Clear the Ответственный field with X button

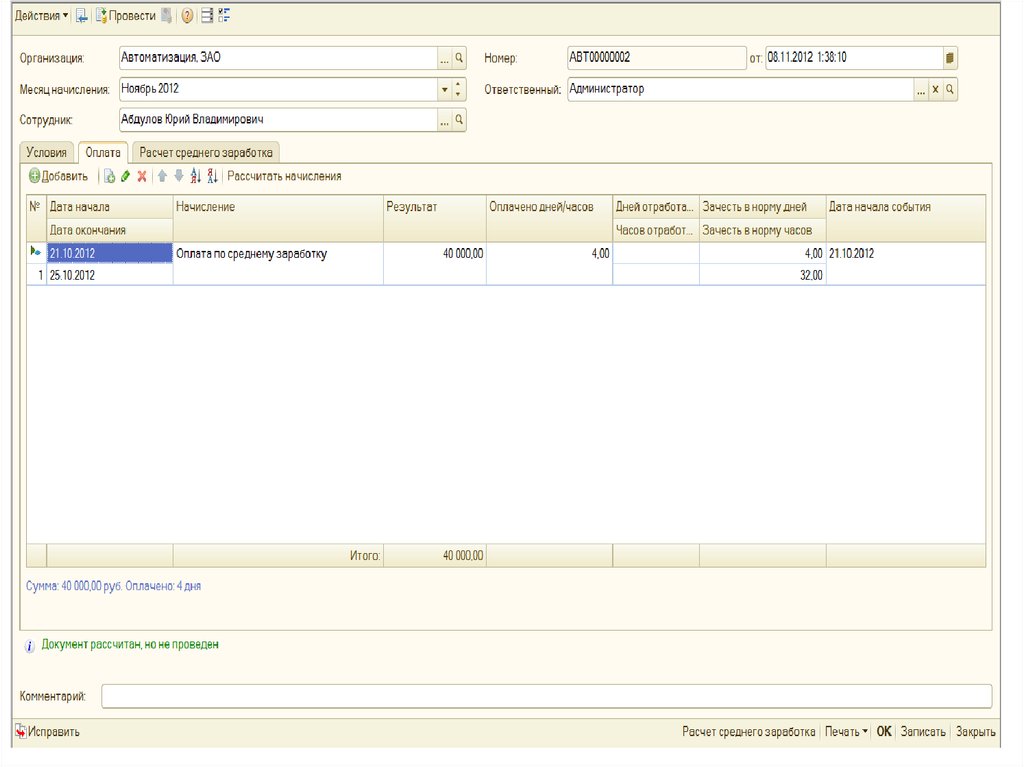pyautogui.click(x=935, y=90)
